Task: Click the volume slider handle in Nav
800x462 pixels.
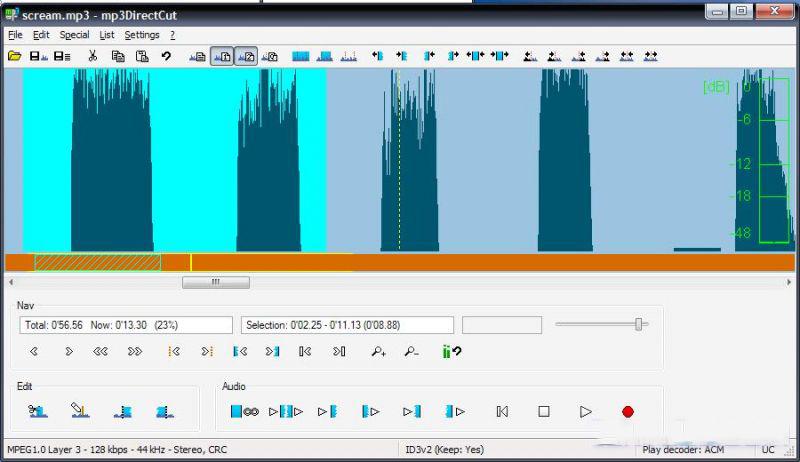Action: 638,324
